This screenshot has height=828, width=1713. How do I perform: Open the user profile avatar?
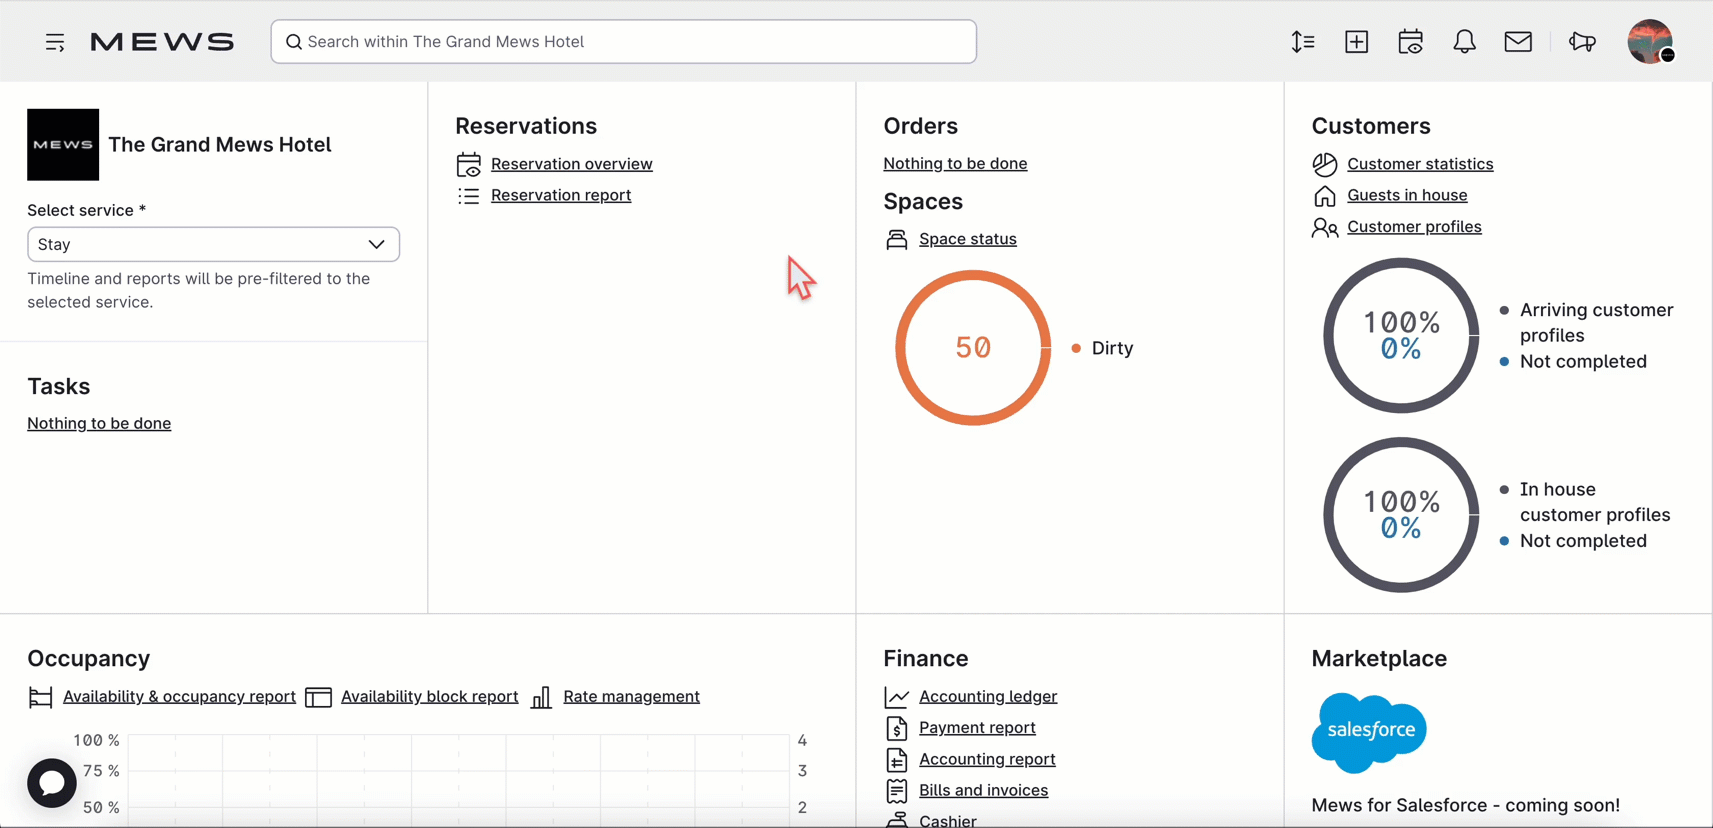pos(1650,41)
